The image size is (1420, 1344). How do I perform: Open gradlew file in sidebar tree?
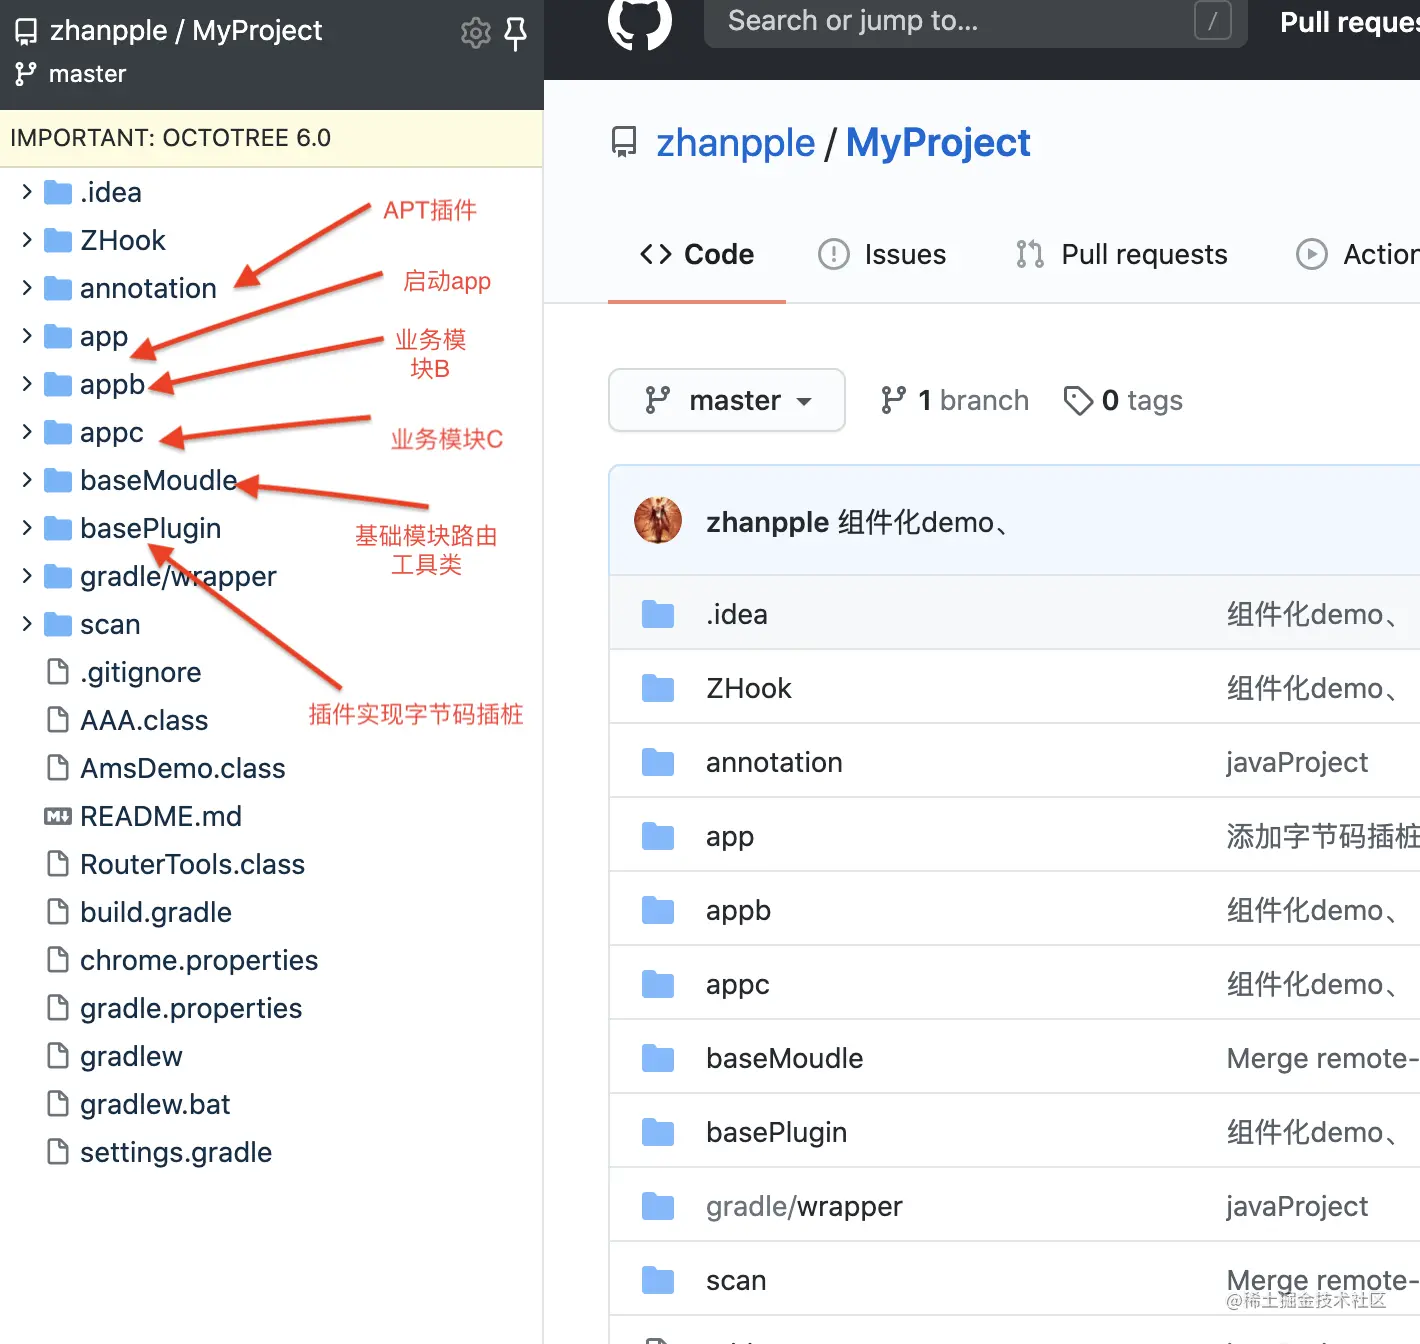pos(131,1056)
